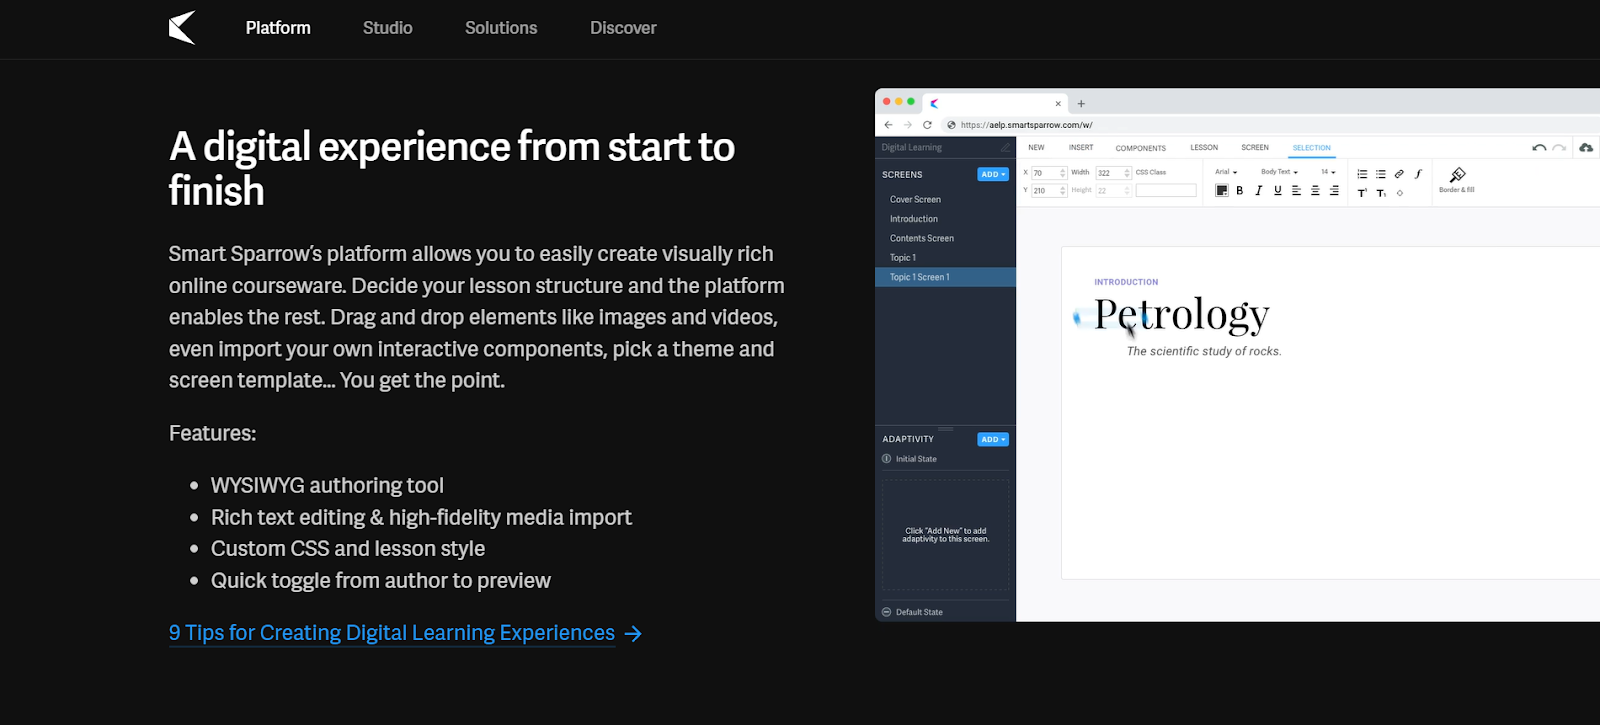Apply italic text formatting
Image resolution: width=1600 pixels, height=725 pixels.
tap(1259, 190)
